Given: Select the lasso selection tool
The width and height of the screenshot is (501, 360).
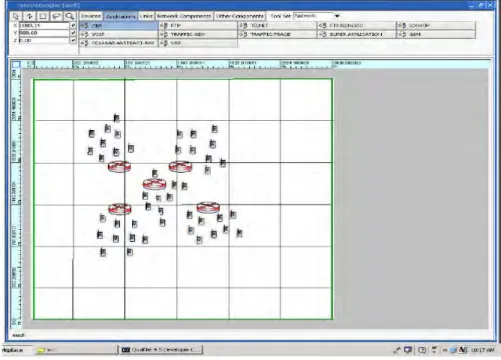Looking at the screenshot, I should pos(56,16).
